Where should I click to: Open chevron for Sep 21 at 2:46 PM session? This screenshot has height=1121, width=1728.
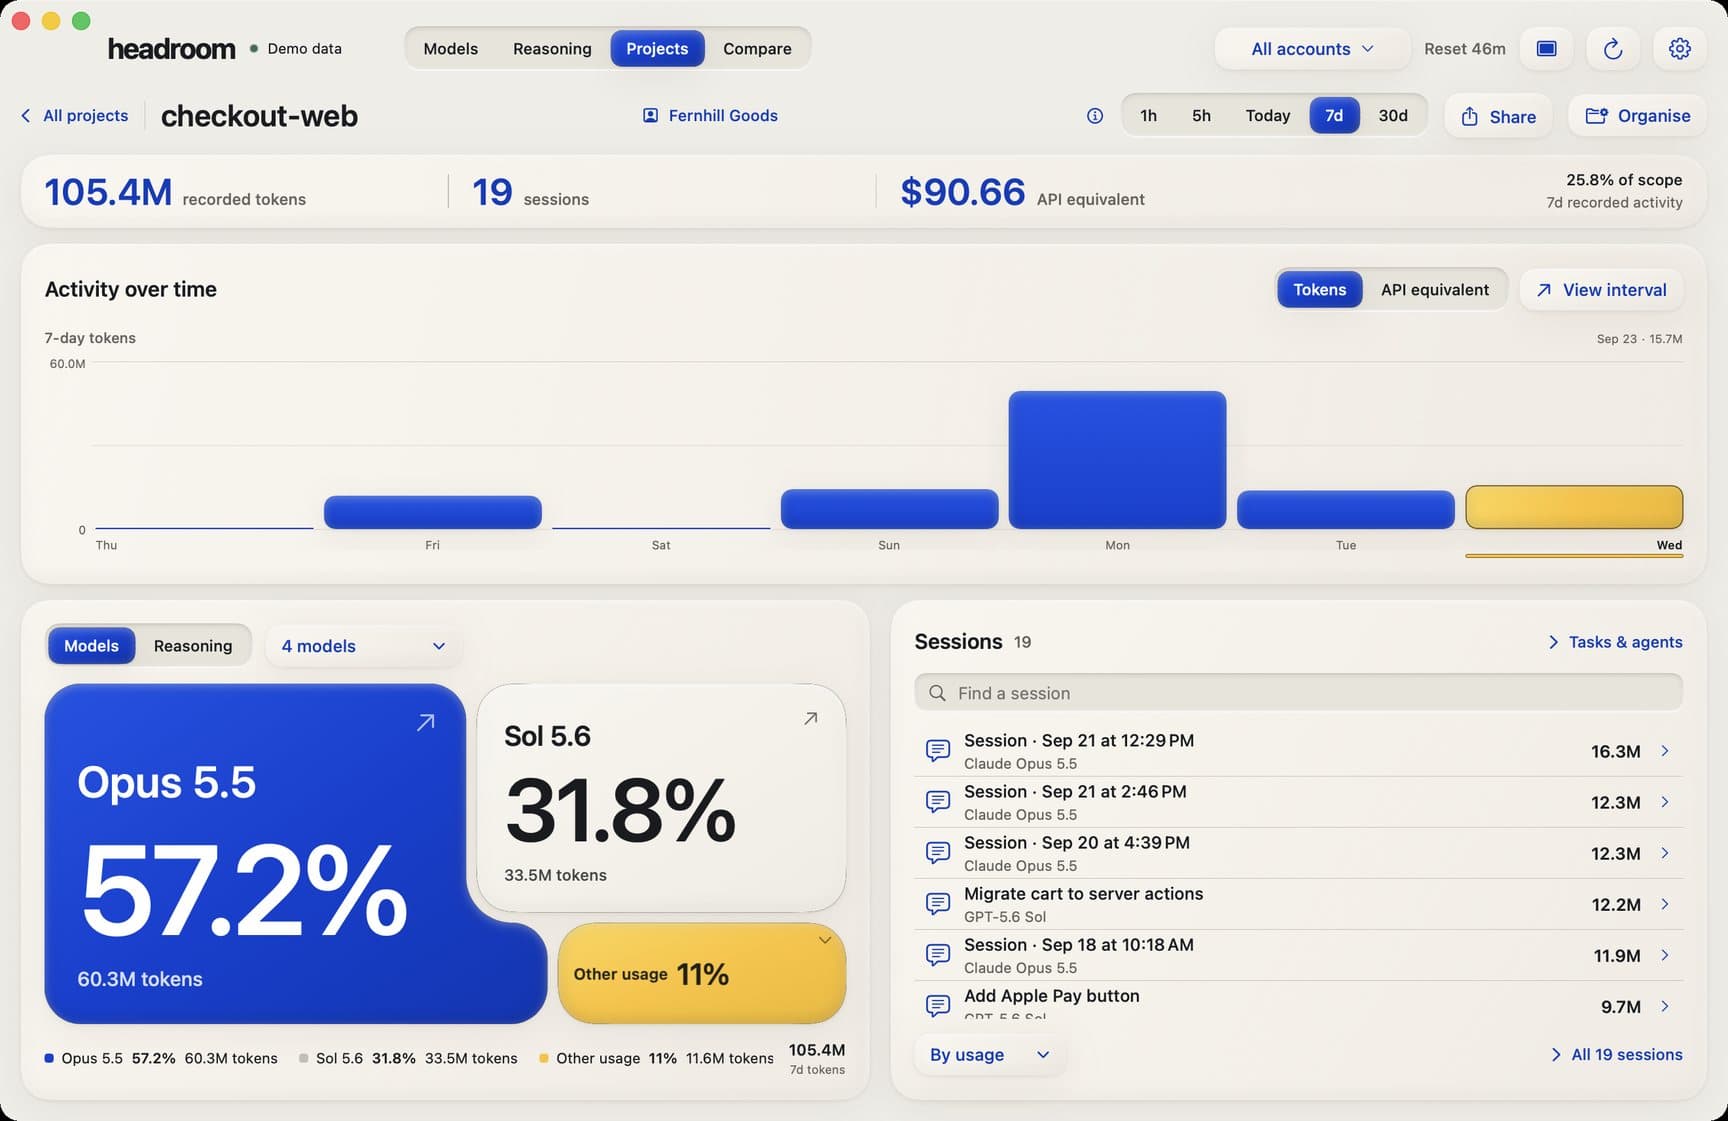coord(1665,802)
